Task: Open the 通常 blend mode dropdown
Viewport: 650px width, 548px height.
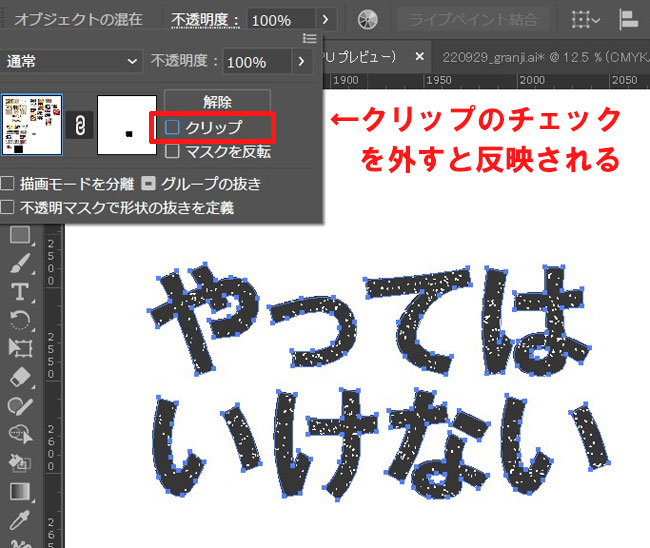Action: [70, 61]
